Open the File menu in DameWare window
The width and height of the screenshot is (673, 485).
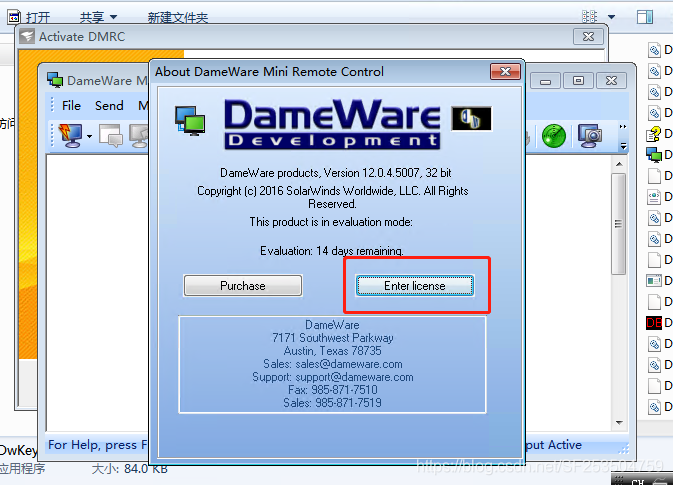coord(71,106)
